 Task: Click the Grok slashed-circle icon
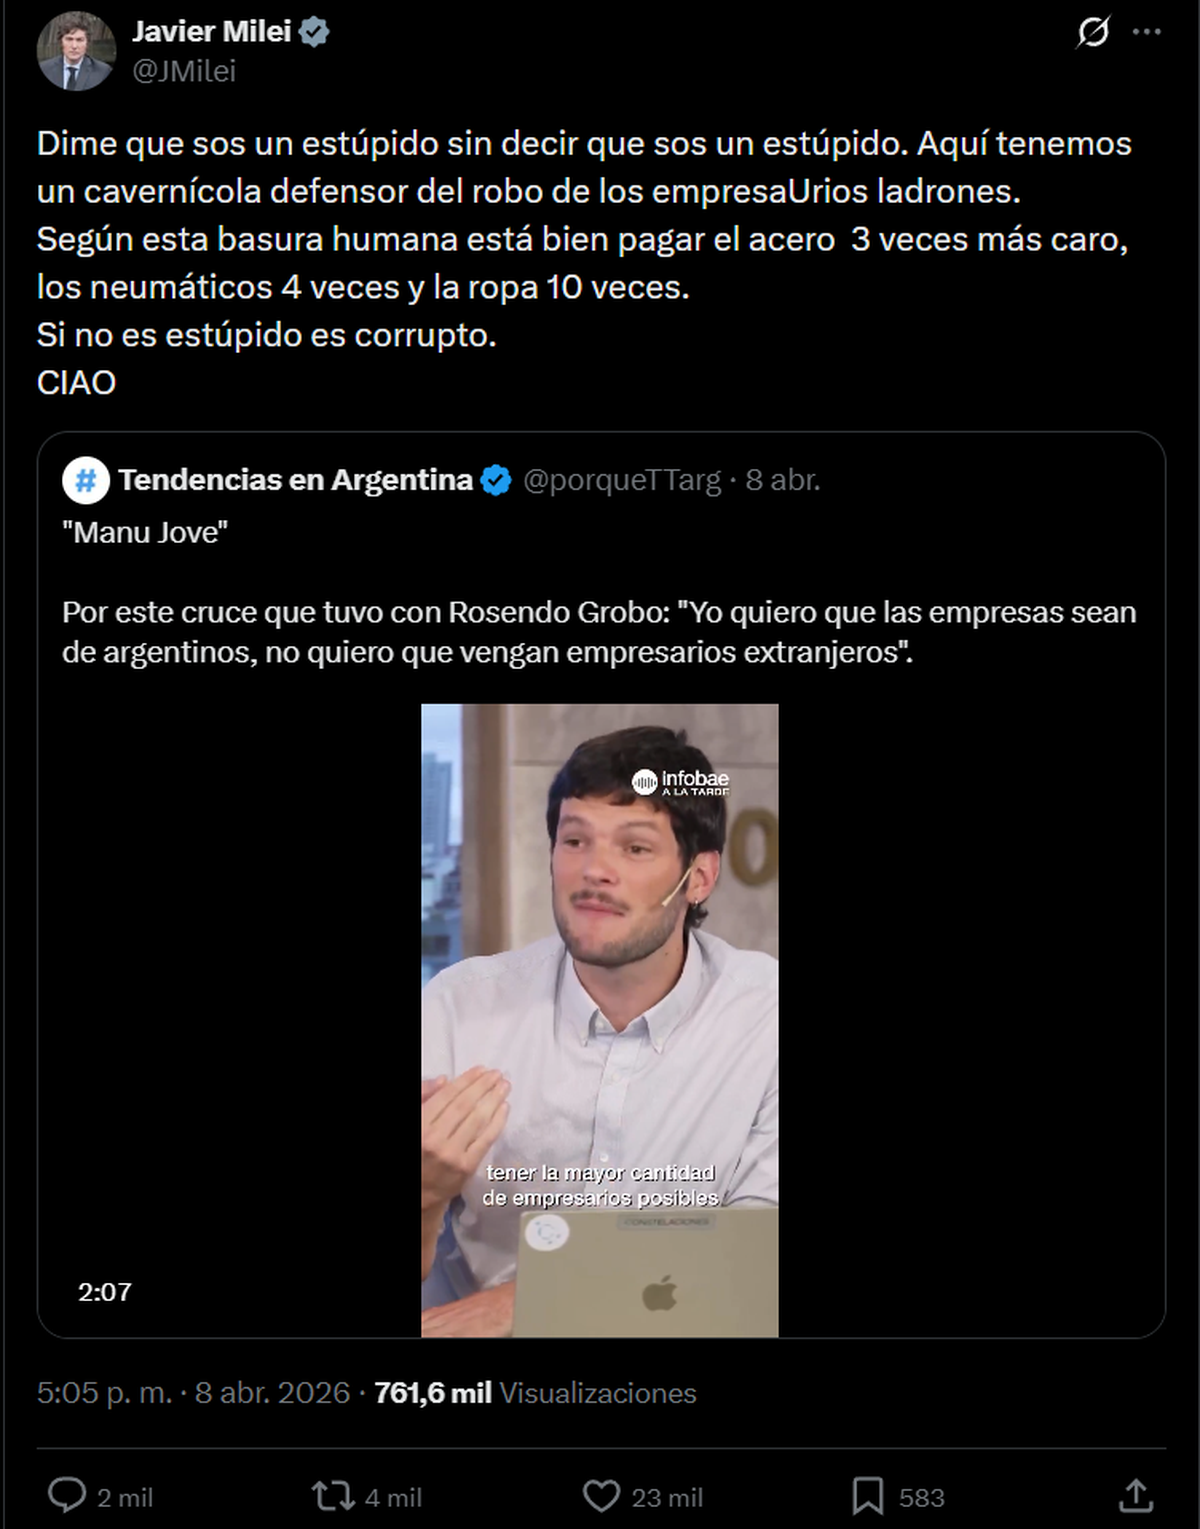point(1093,32)
